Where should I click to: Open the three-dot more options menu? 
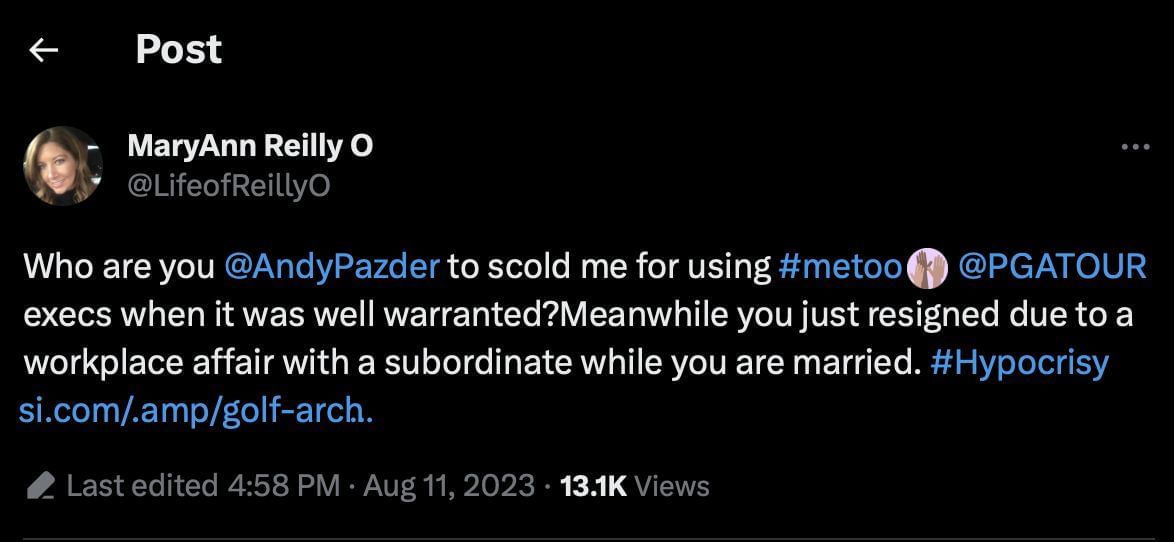[x=1136, y=147]
